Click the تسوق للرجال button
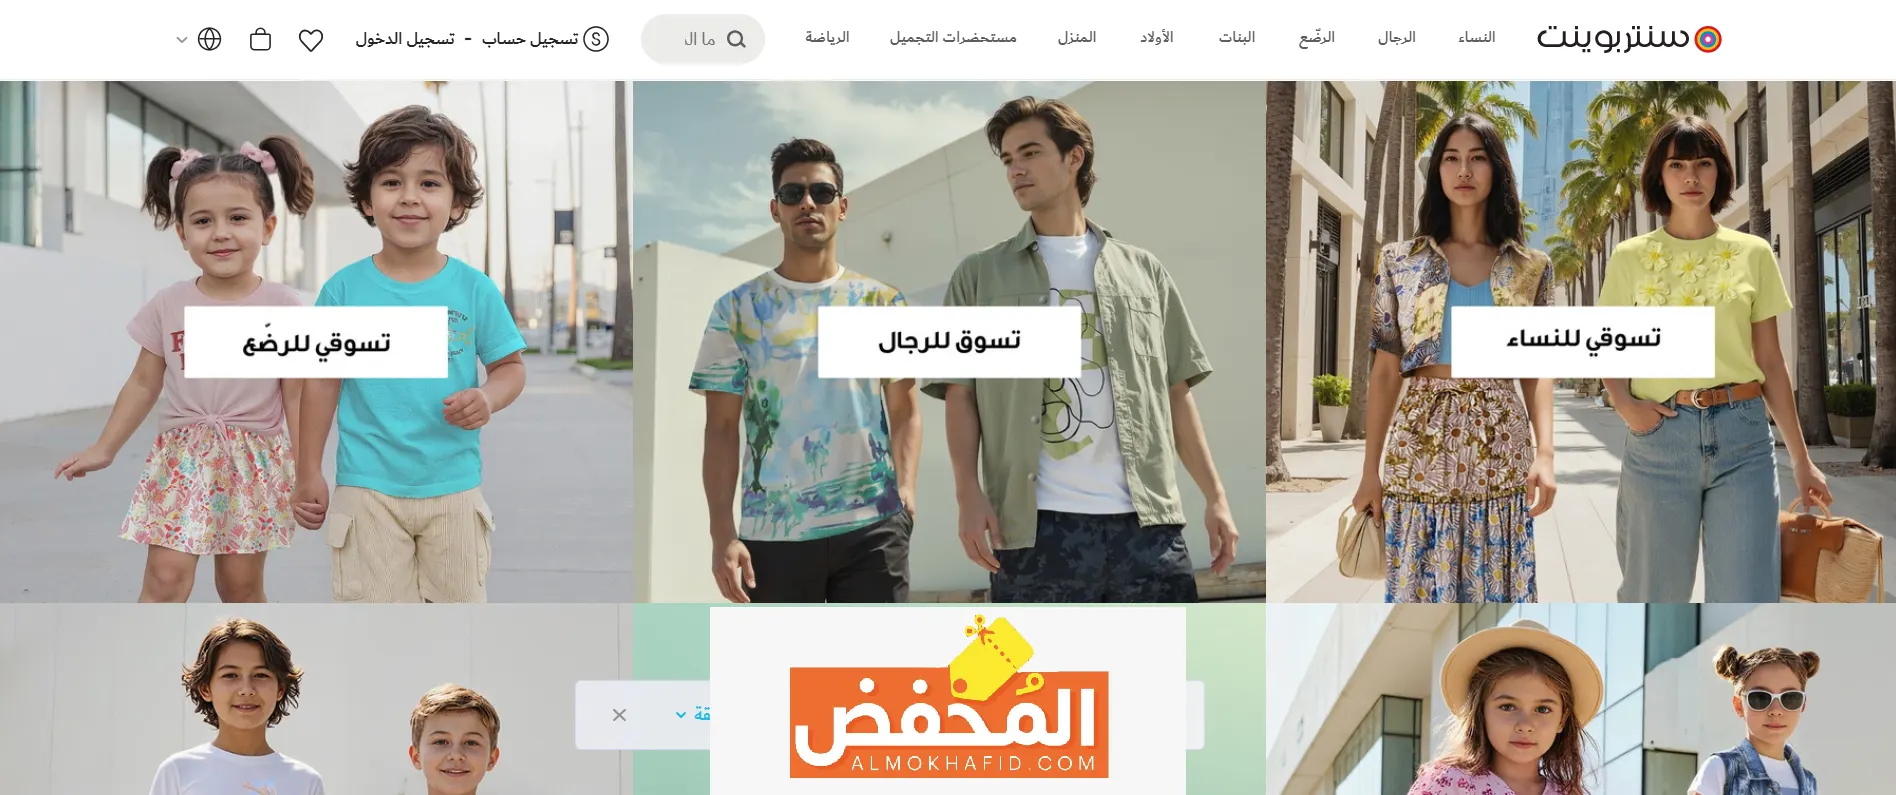The height and width of the screenshot is (795, 1896). (949, 342)
